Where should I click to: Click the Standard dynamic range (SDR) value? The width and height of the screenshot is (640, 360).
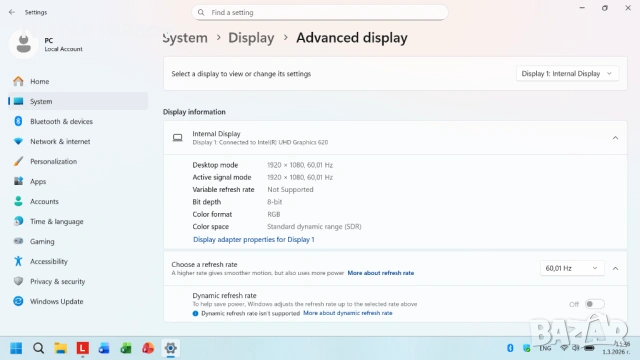point(314,227)
